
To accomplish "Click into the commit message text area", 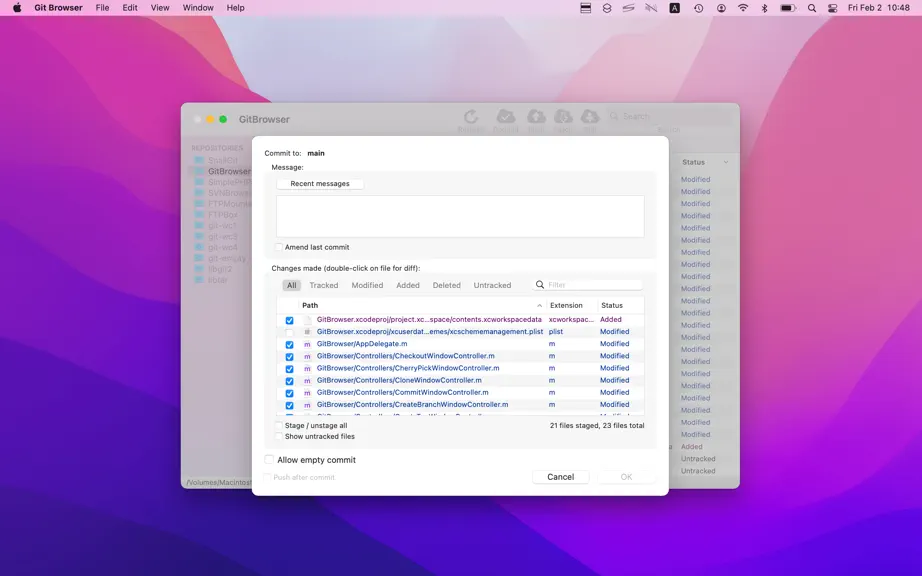I will [460, 216].
